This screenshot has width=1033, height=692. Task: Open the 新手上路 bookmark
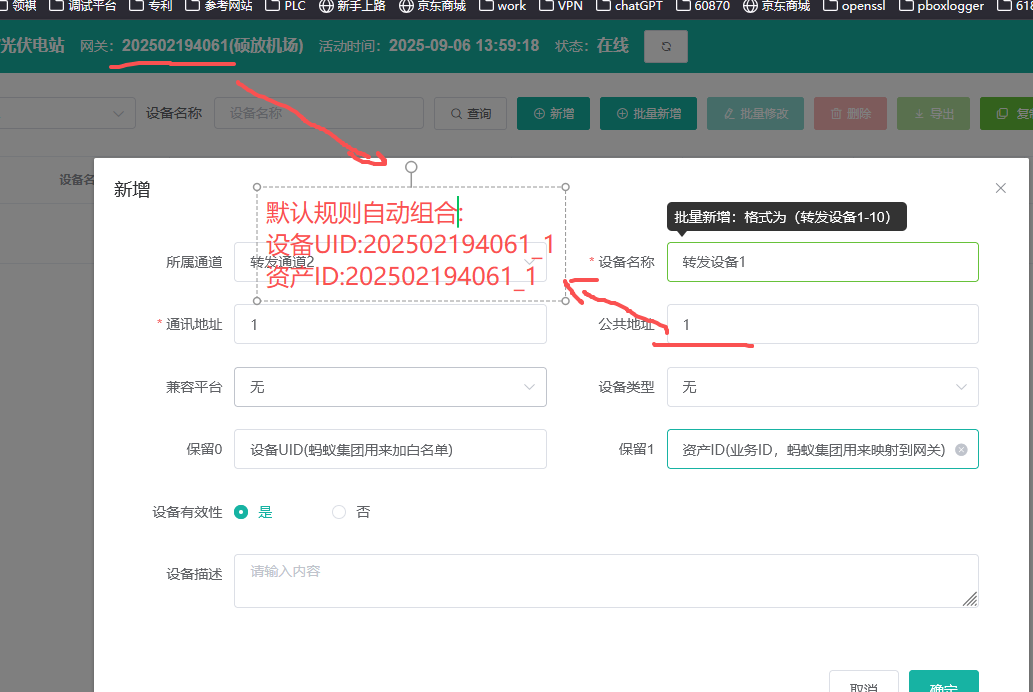tap(355, 6)
